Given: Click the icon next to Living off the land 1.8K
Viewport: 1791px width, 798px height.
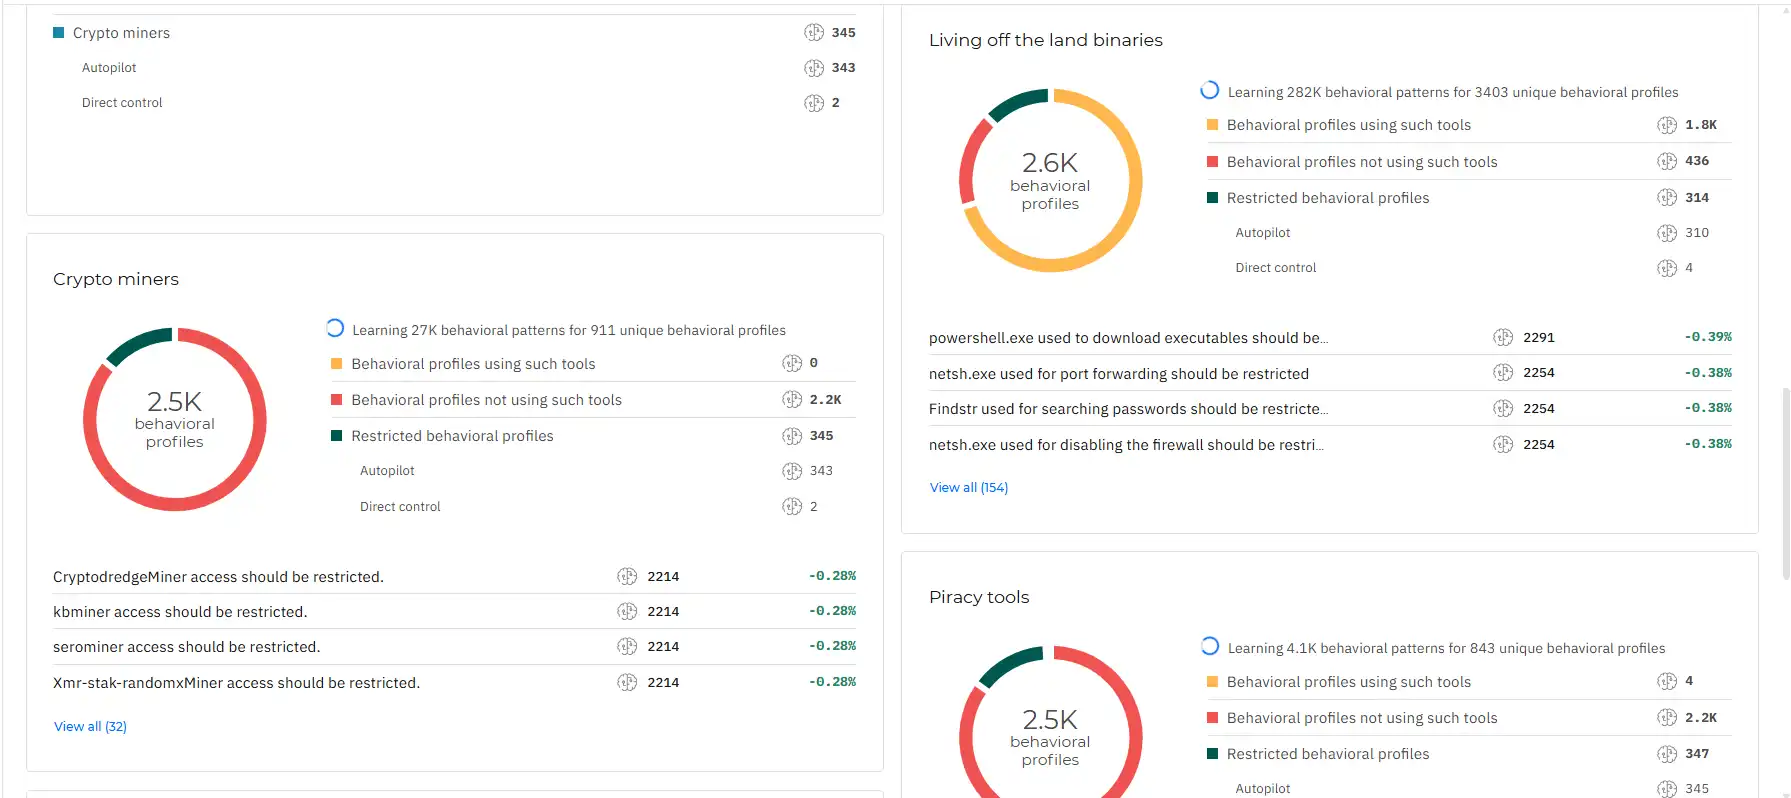Looking at the screenshot, I should (1667, 125).
